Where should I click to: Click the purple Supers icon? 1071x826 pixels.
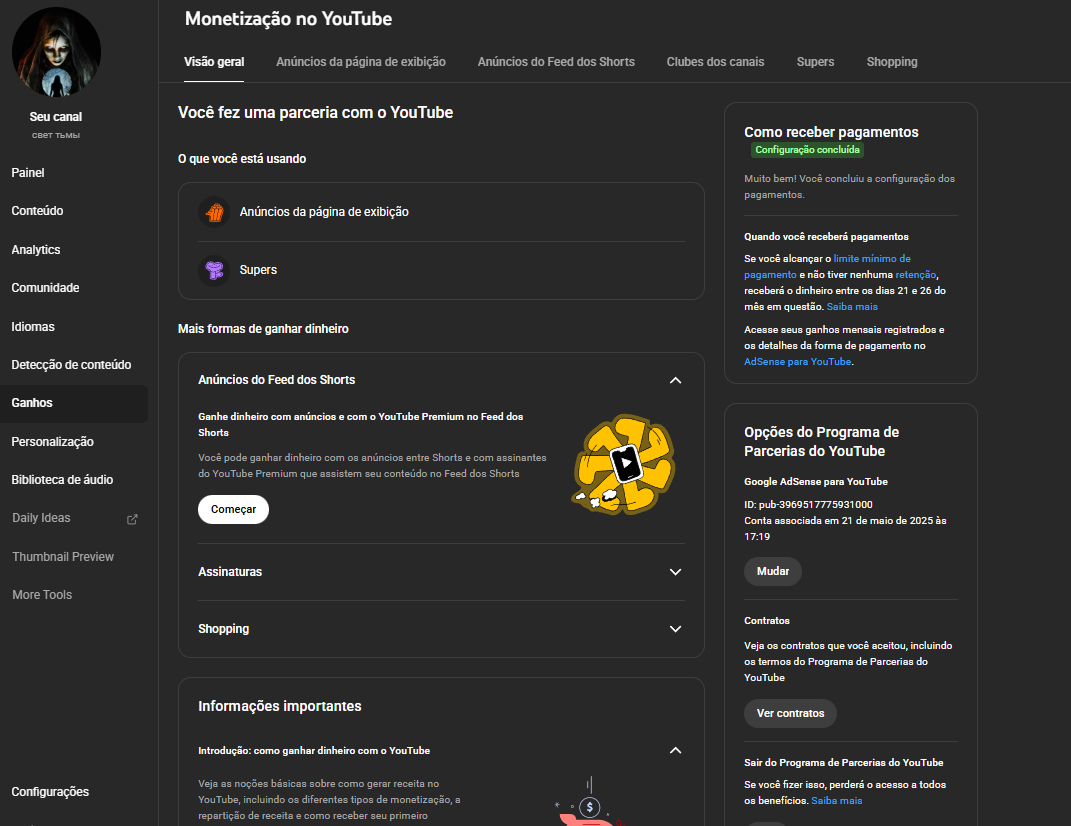click(214, 270)
